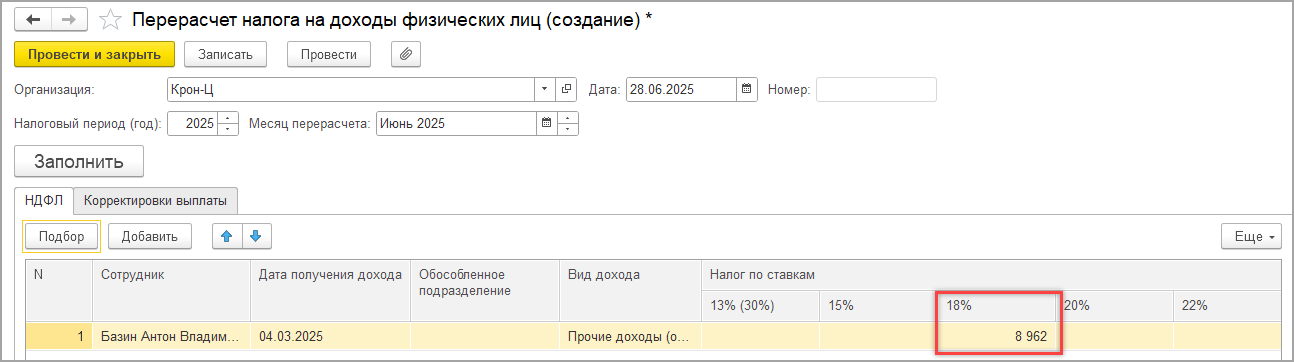Select Прочие доходы income type cell
The width and height of the screenshot is (1294, 362).
click(x=630, y=337)
